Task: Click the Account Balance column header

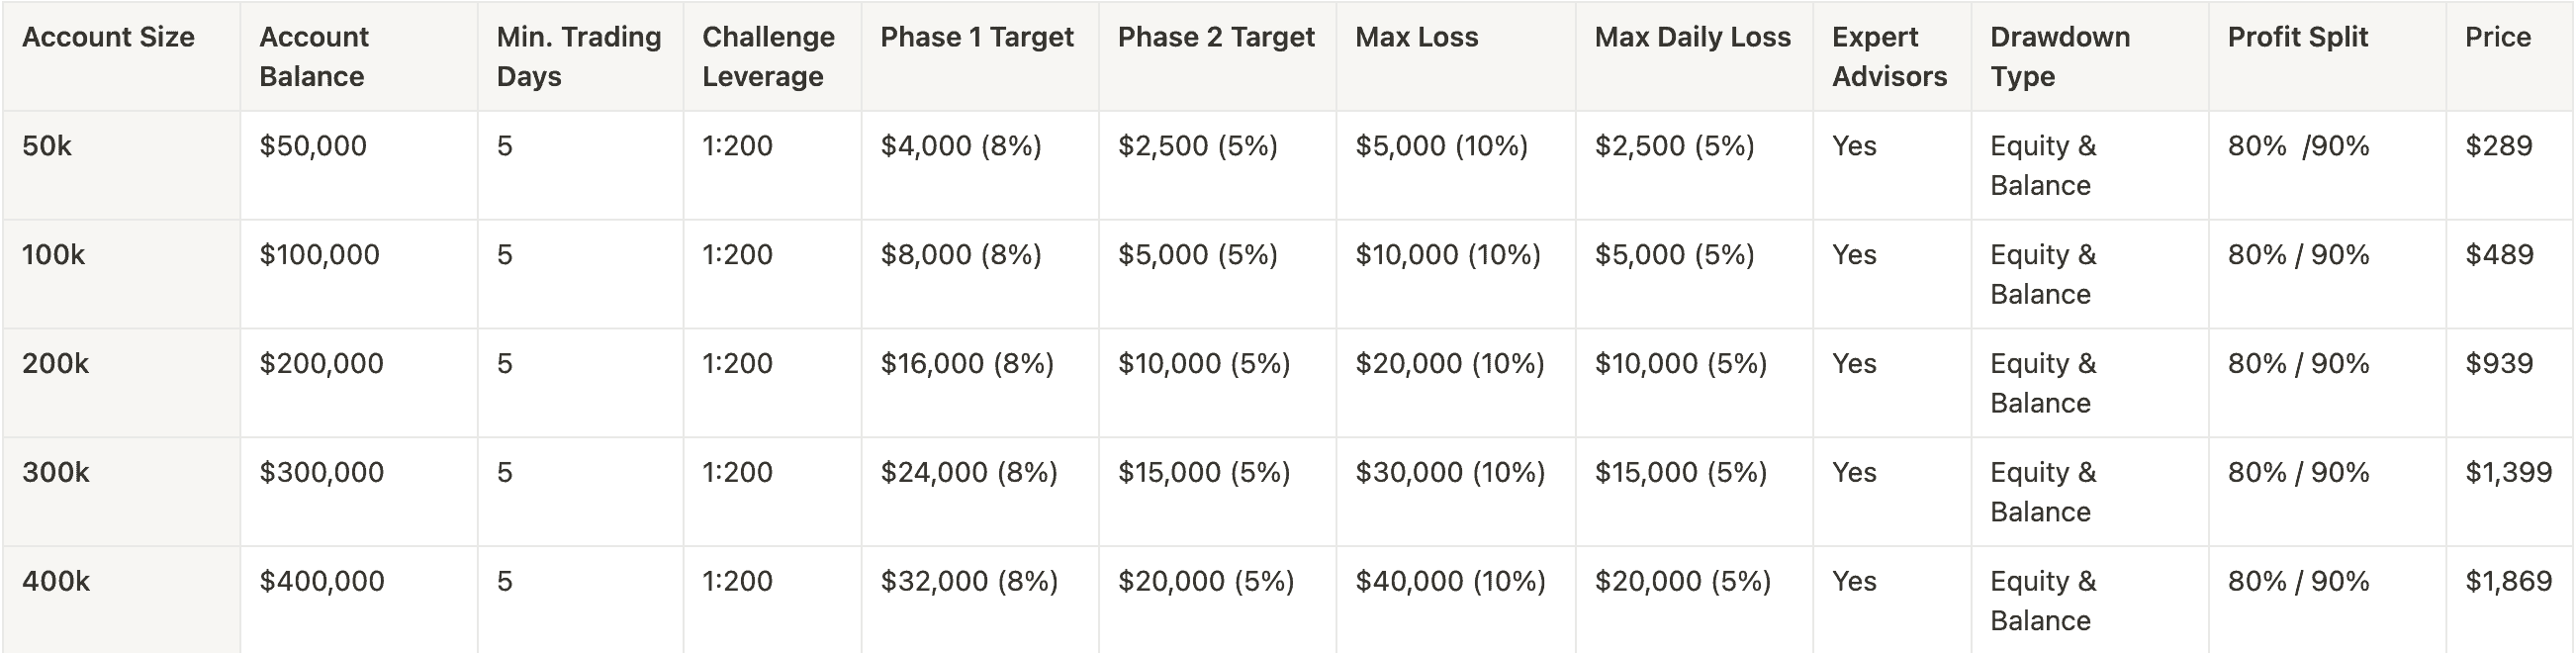Action: pos(314,57)
